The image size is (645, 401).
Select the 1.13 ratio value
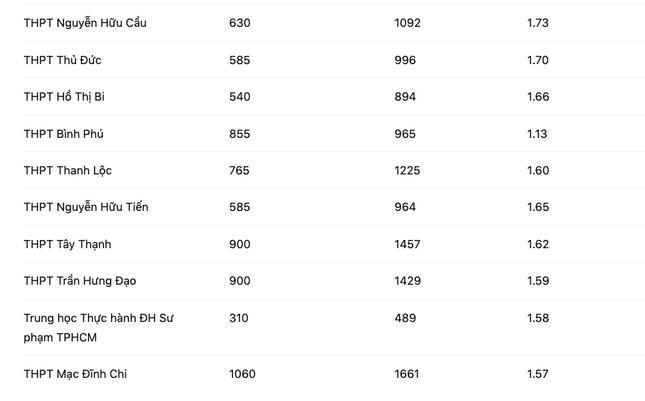(x=538, y=134)
